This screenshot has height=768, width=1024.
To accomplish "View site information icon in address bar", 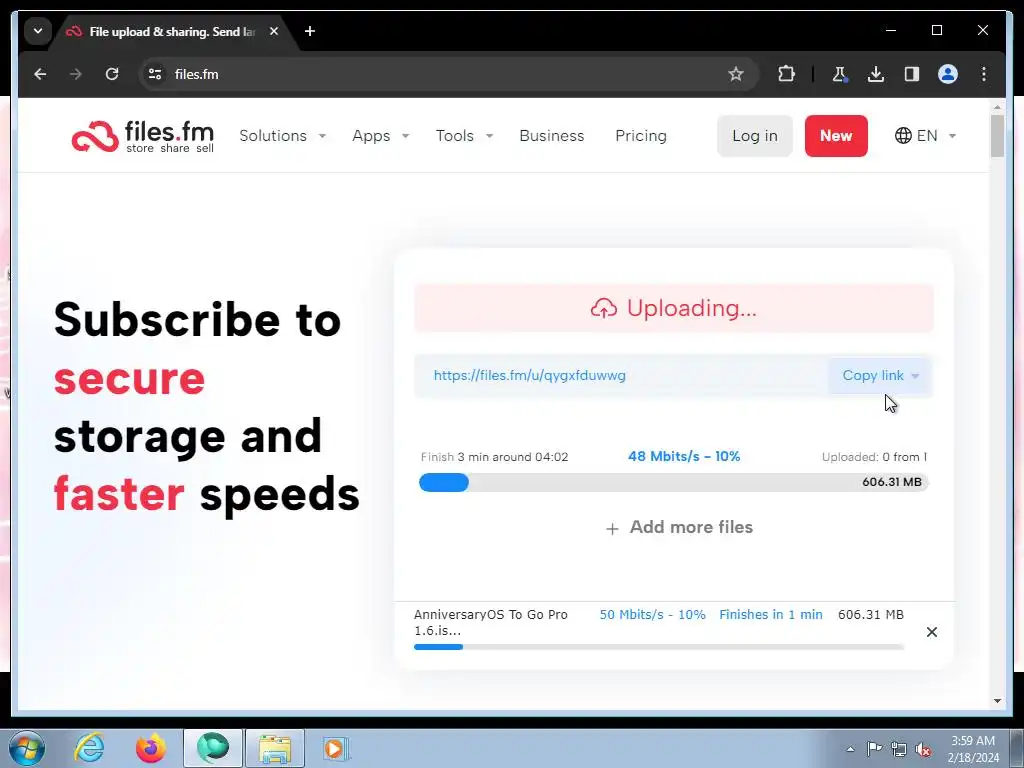I will click(x=155, y=74).
